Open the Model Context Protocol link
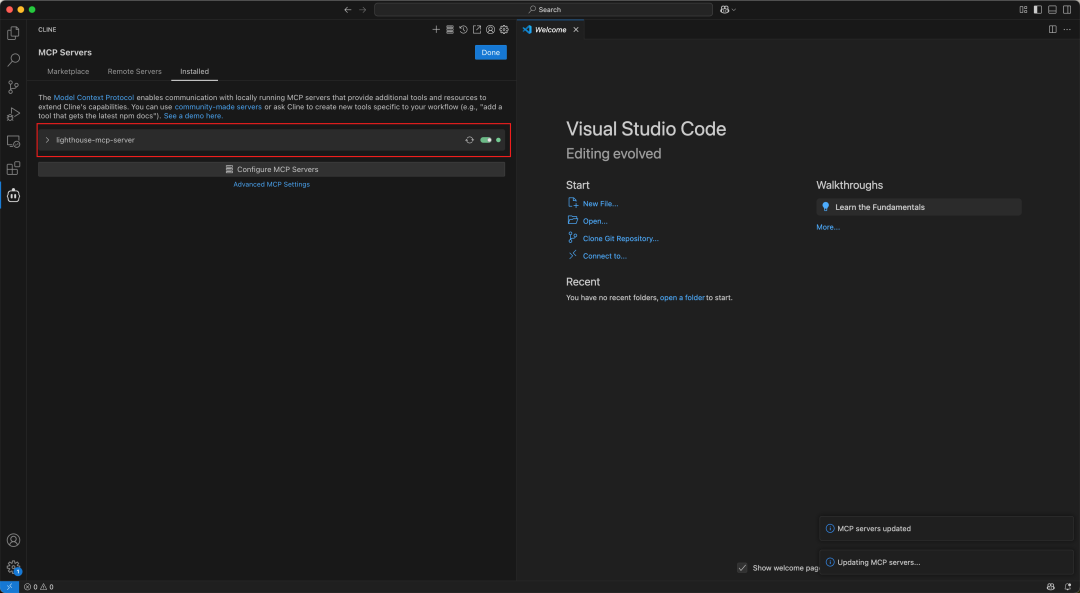 [94, 98]
